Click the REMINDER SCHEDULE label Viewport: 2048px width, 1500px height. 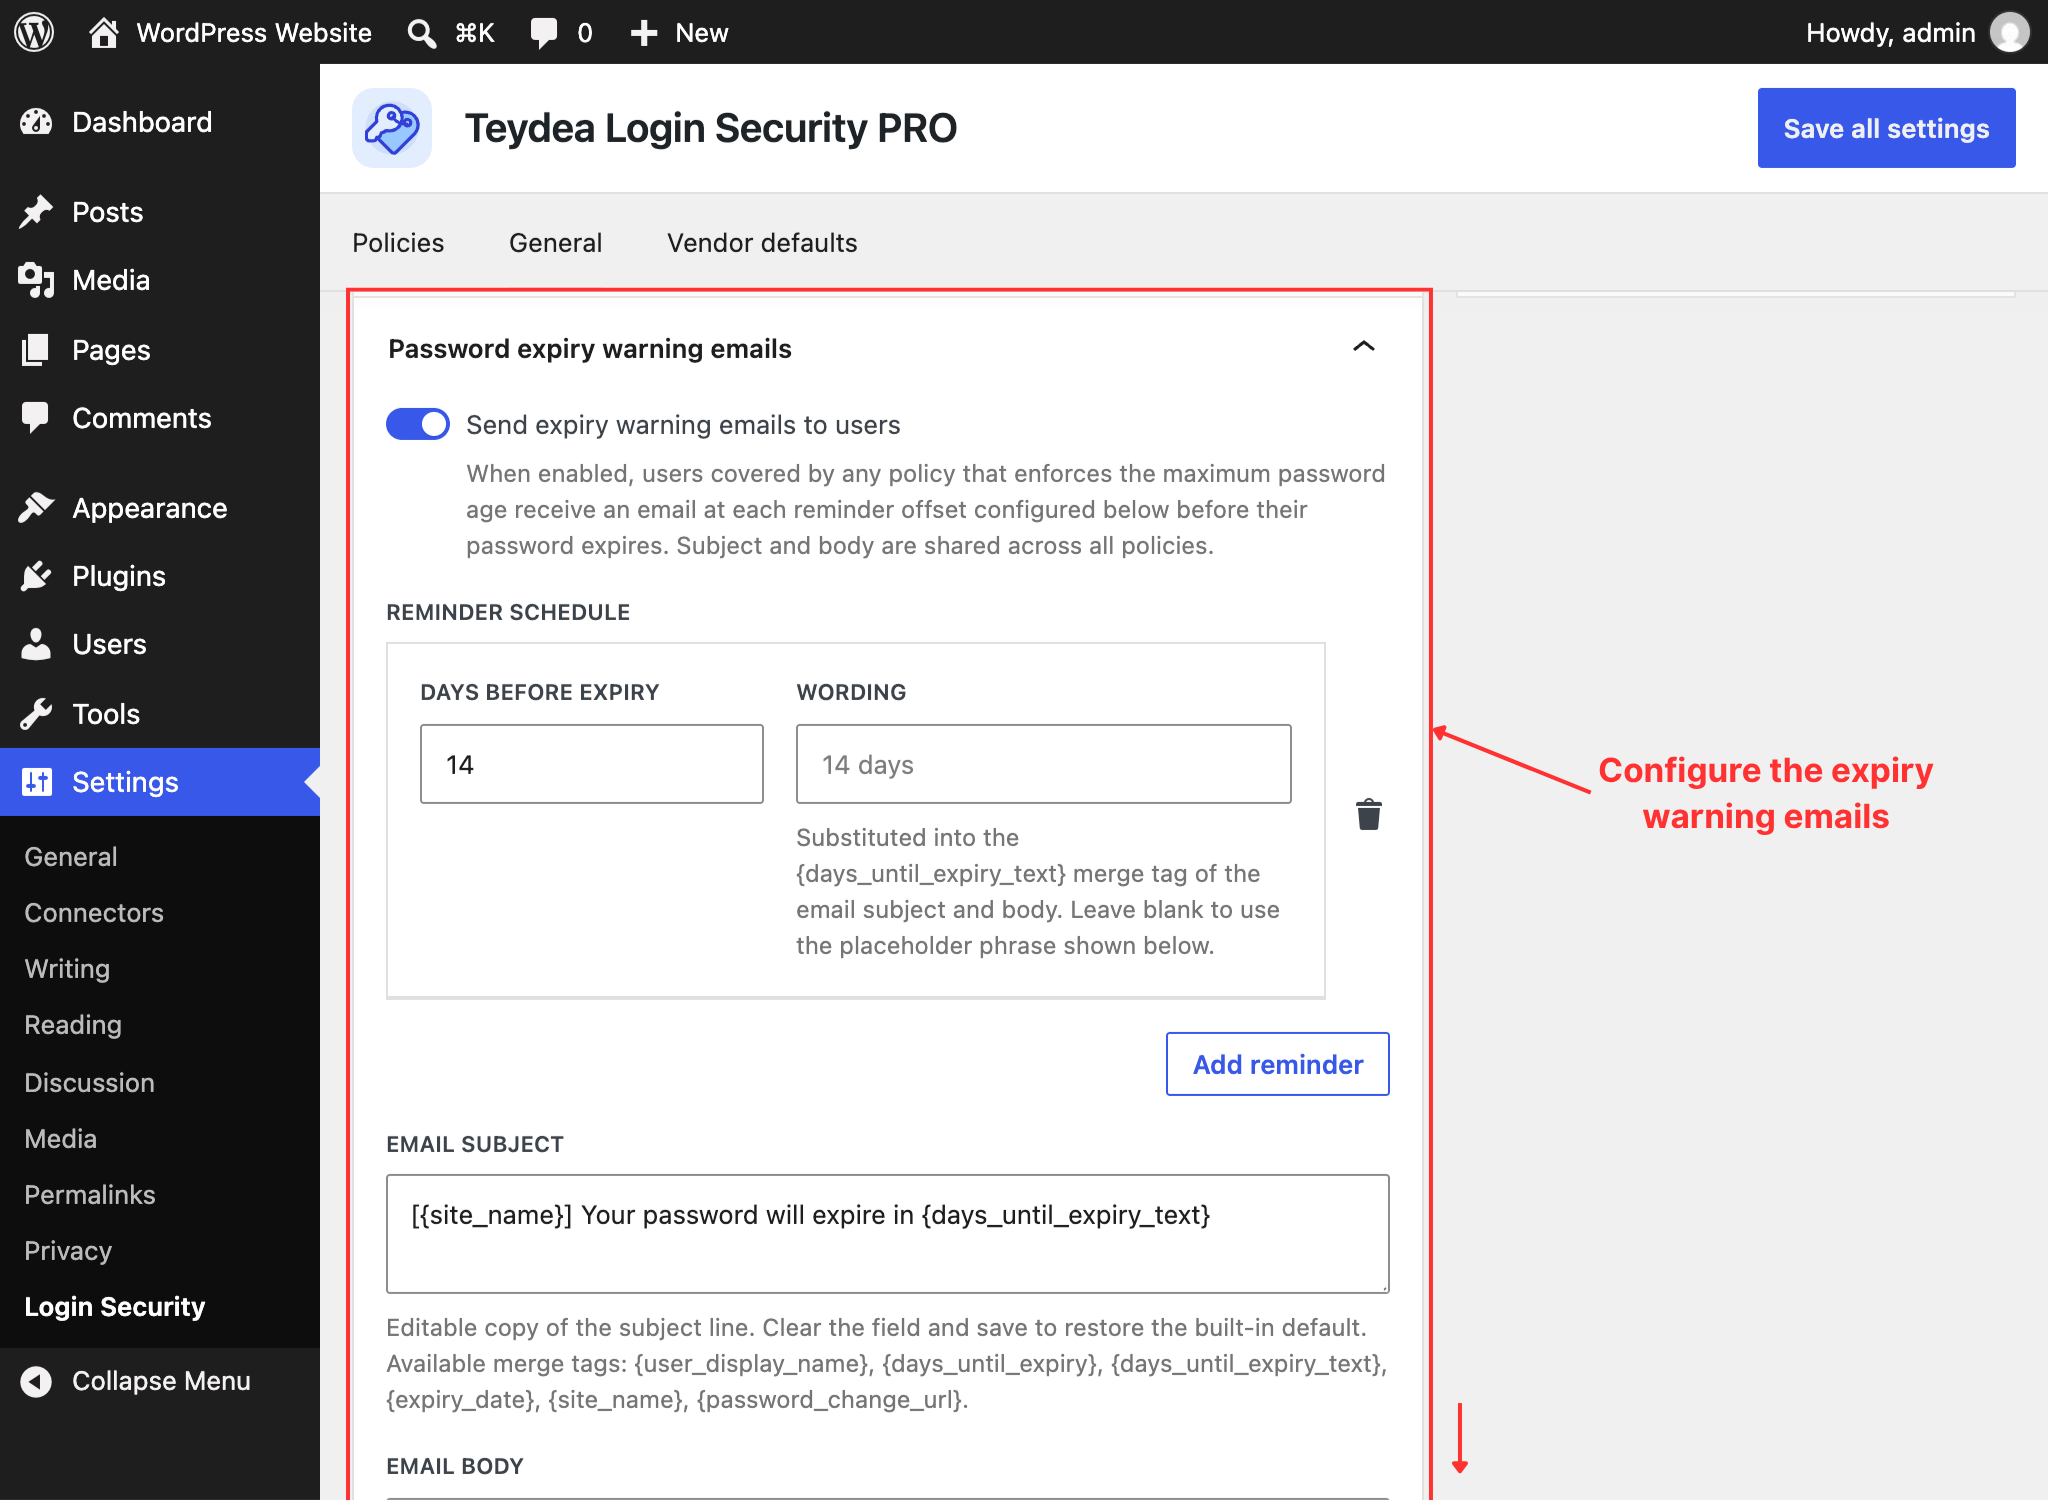[508, 612]
